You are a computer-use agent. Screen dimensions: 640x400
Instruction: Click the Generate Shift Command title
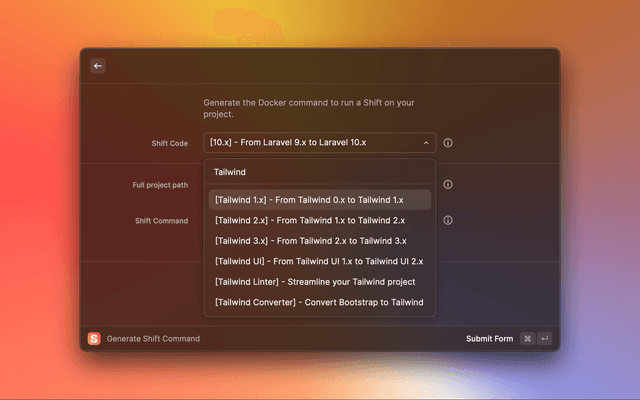coord(153,339)
